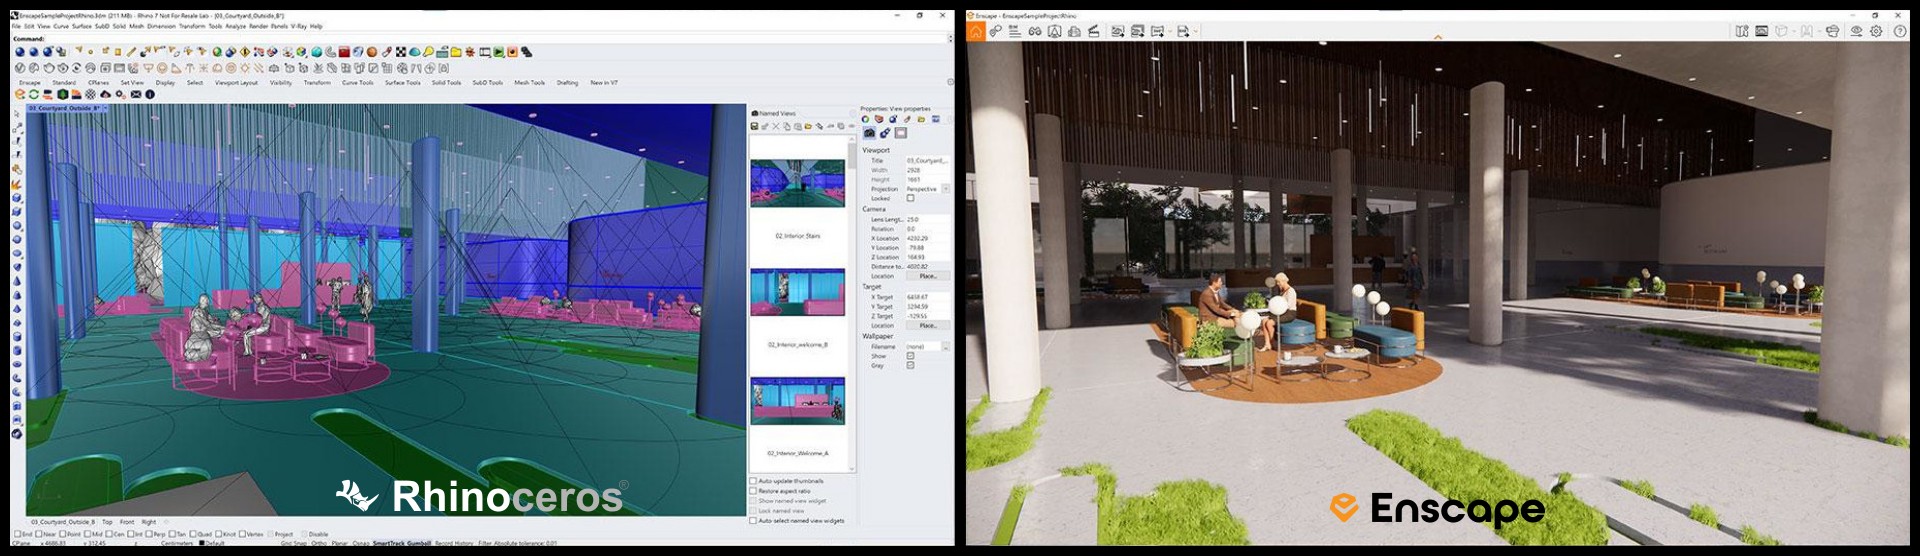
Task: Enable Auto-select named view widgets checkbox
Action: pos(753,520)
